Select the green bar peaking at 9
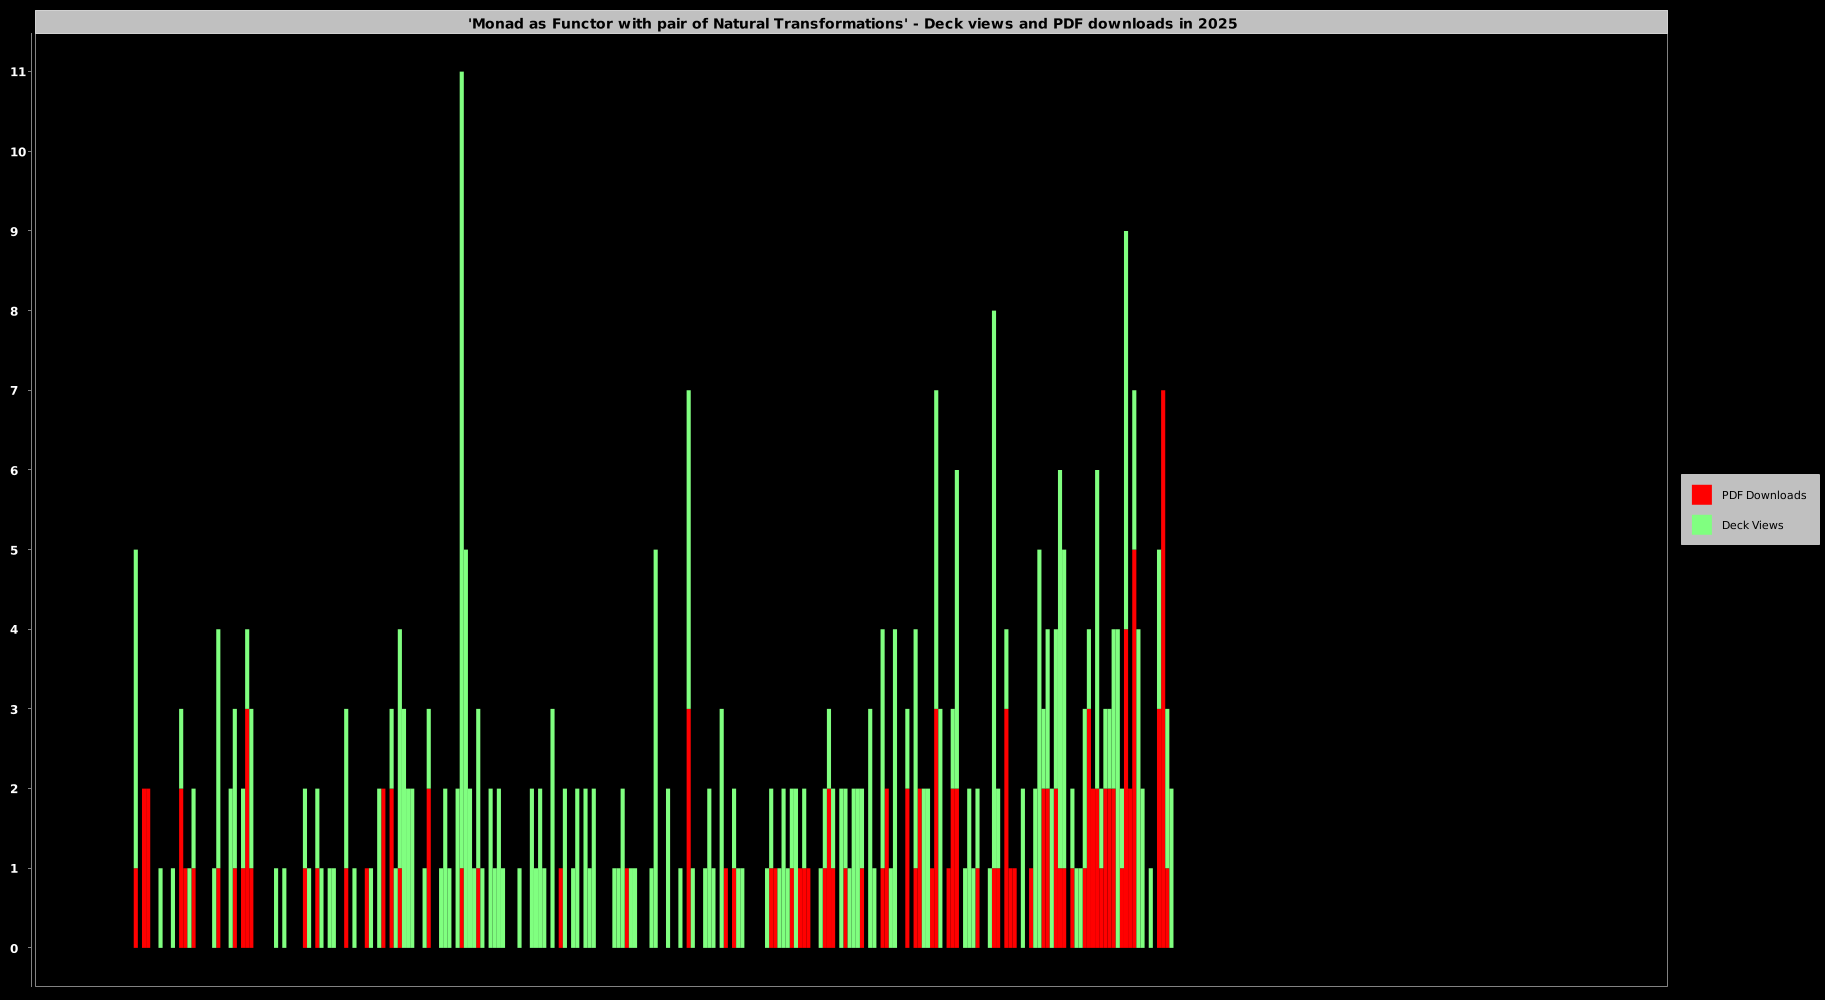Screen dimensions: 1825x1000 pyautogui.click(x=1126, y=400)
